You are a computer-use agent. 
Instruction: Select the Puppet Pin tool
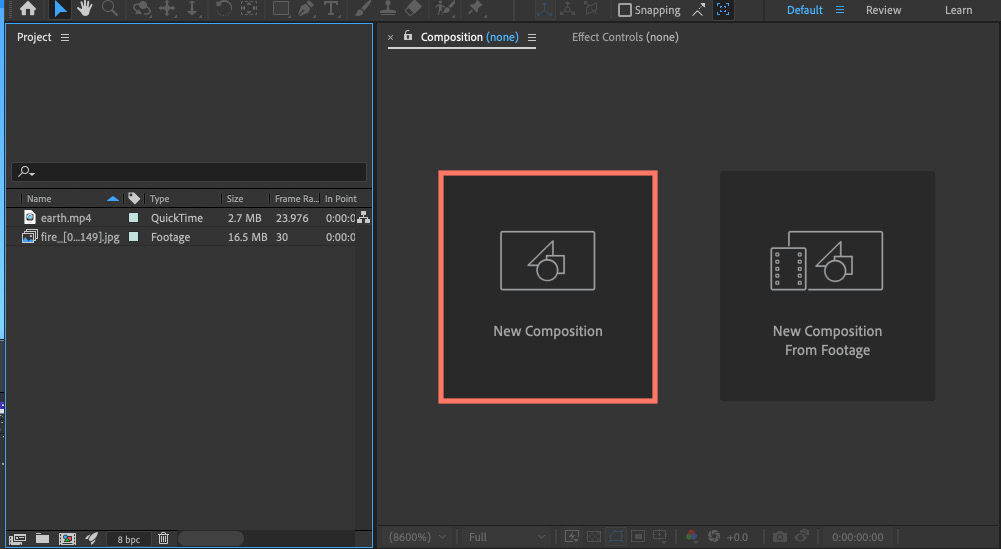coord(475,9)
